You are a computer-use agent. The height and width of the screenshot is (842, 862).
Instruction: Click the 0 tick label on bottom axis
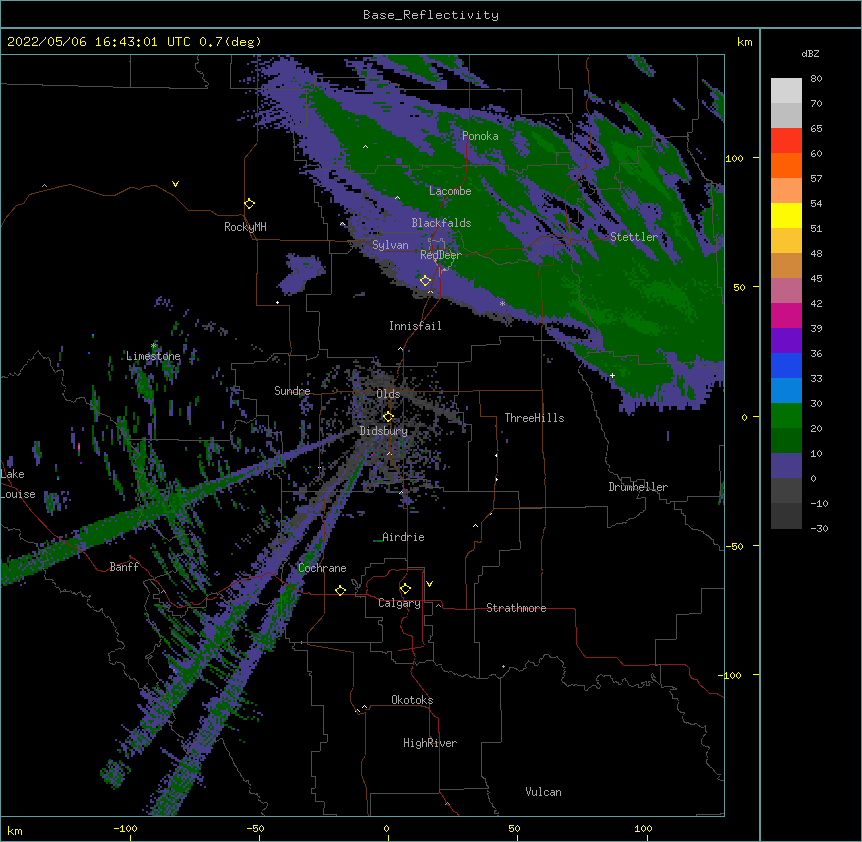386,829
